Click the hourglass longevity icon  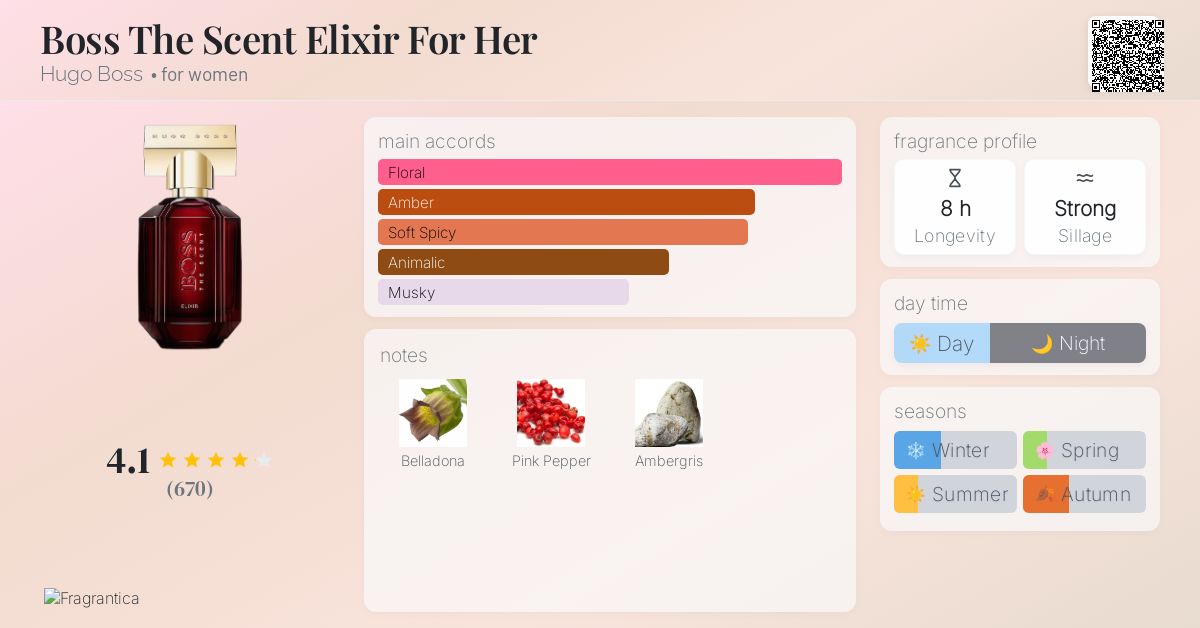(x=955, y=179)
